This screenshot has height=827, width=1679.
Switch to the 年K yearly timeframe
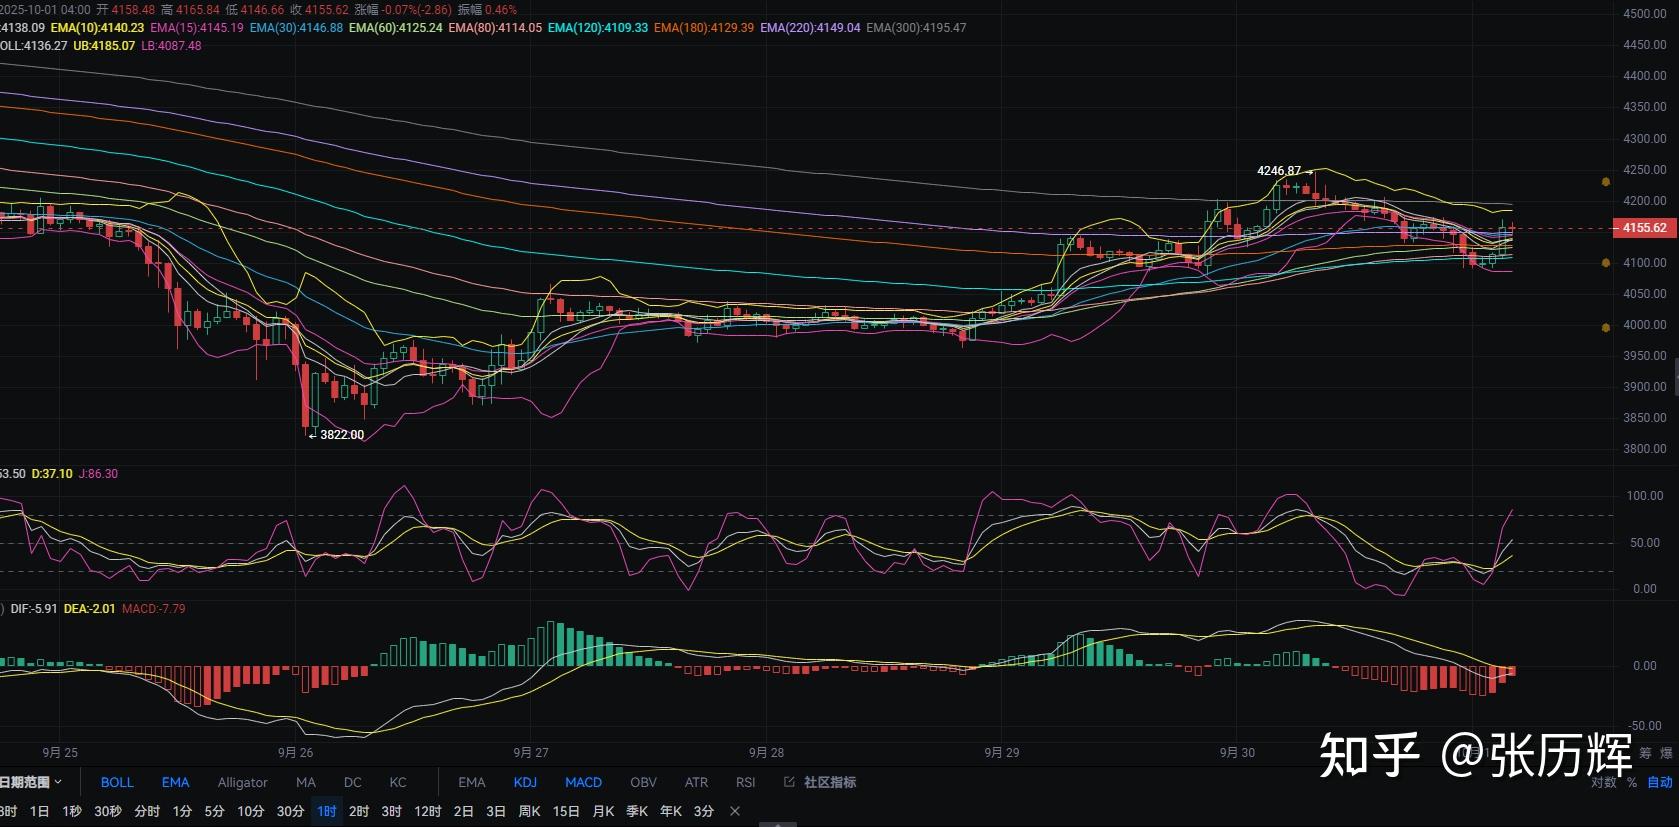coord(671,811)
